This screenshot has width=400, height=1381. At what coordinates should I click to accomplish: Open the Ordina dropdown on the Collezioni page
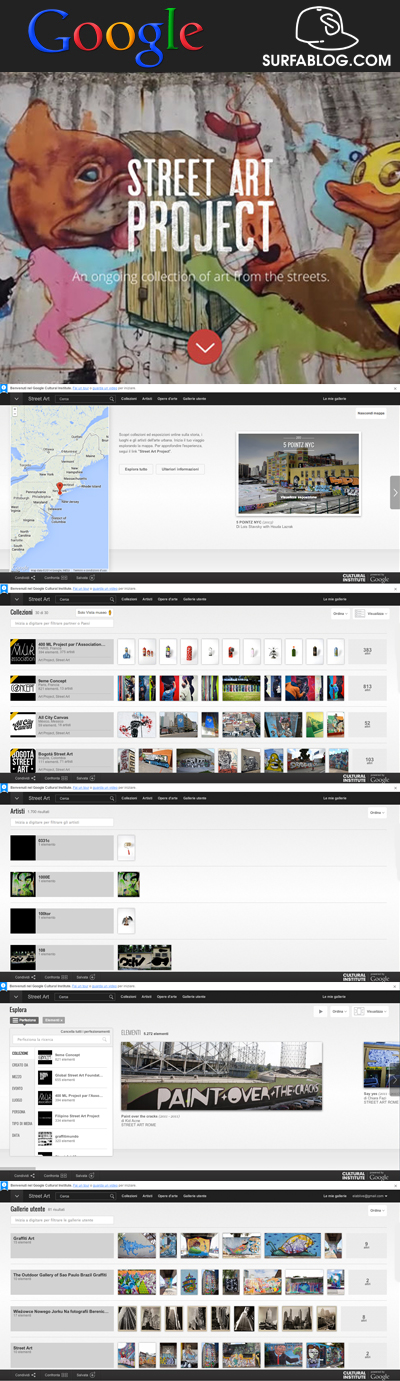point(340,614)
